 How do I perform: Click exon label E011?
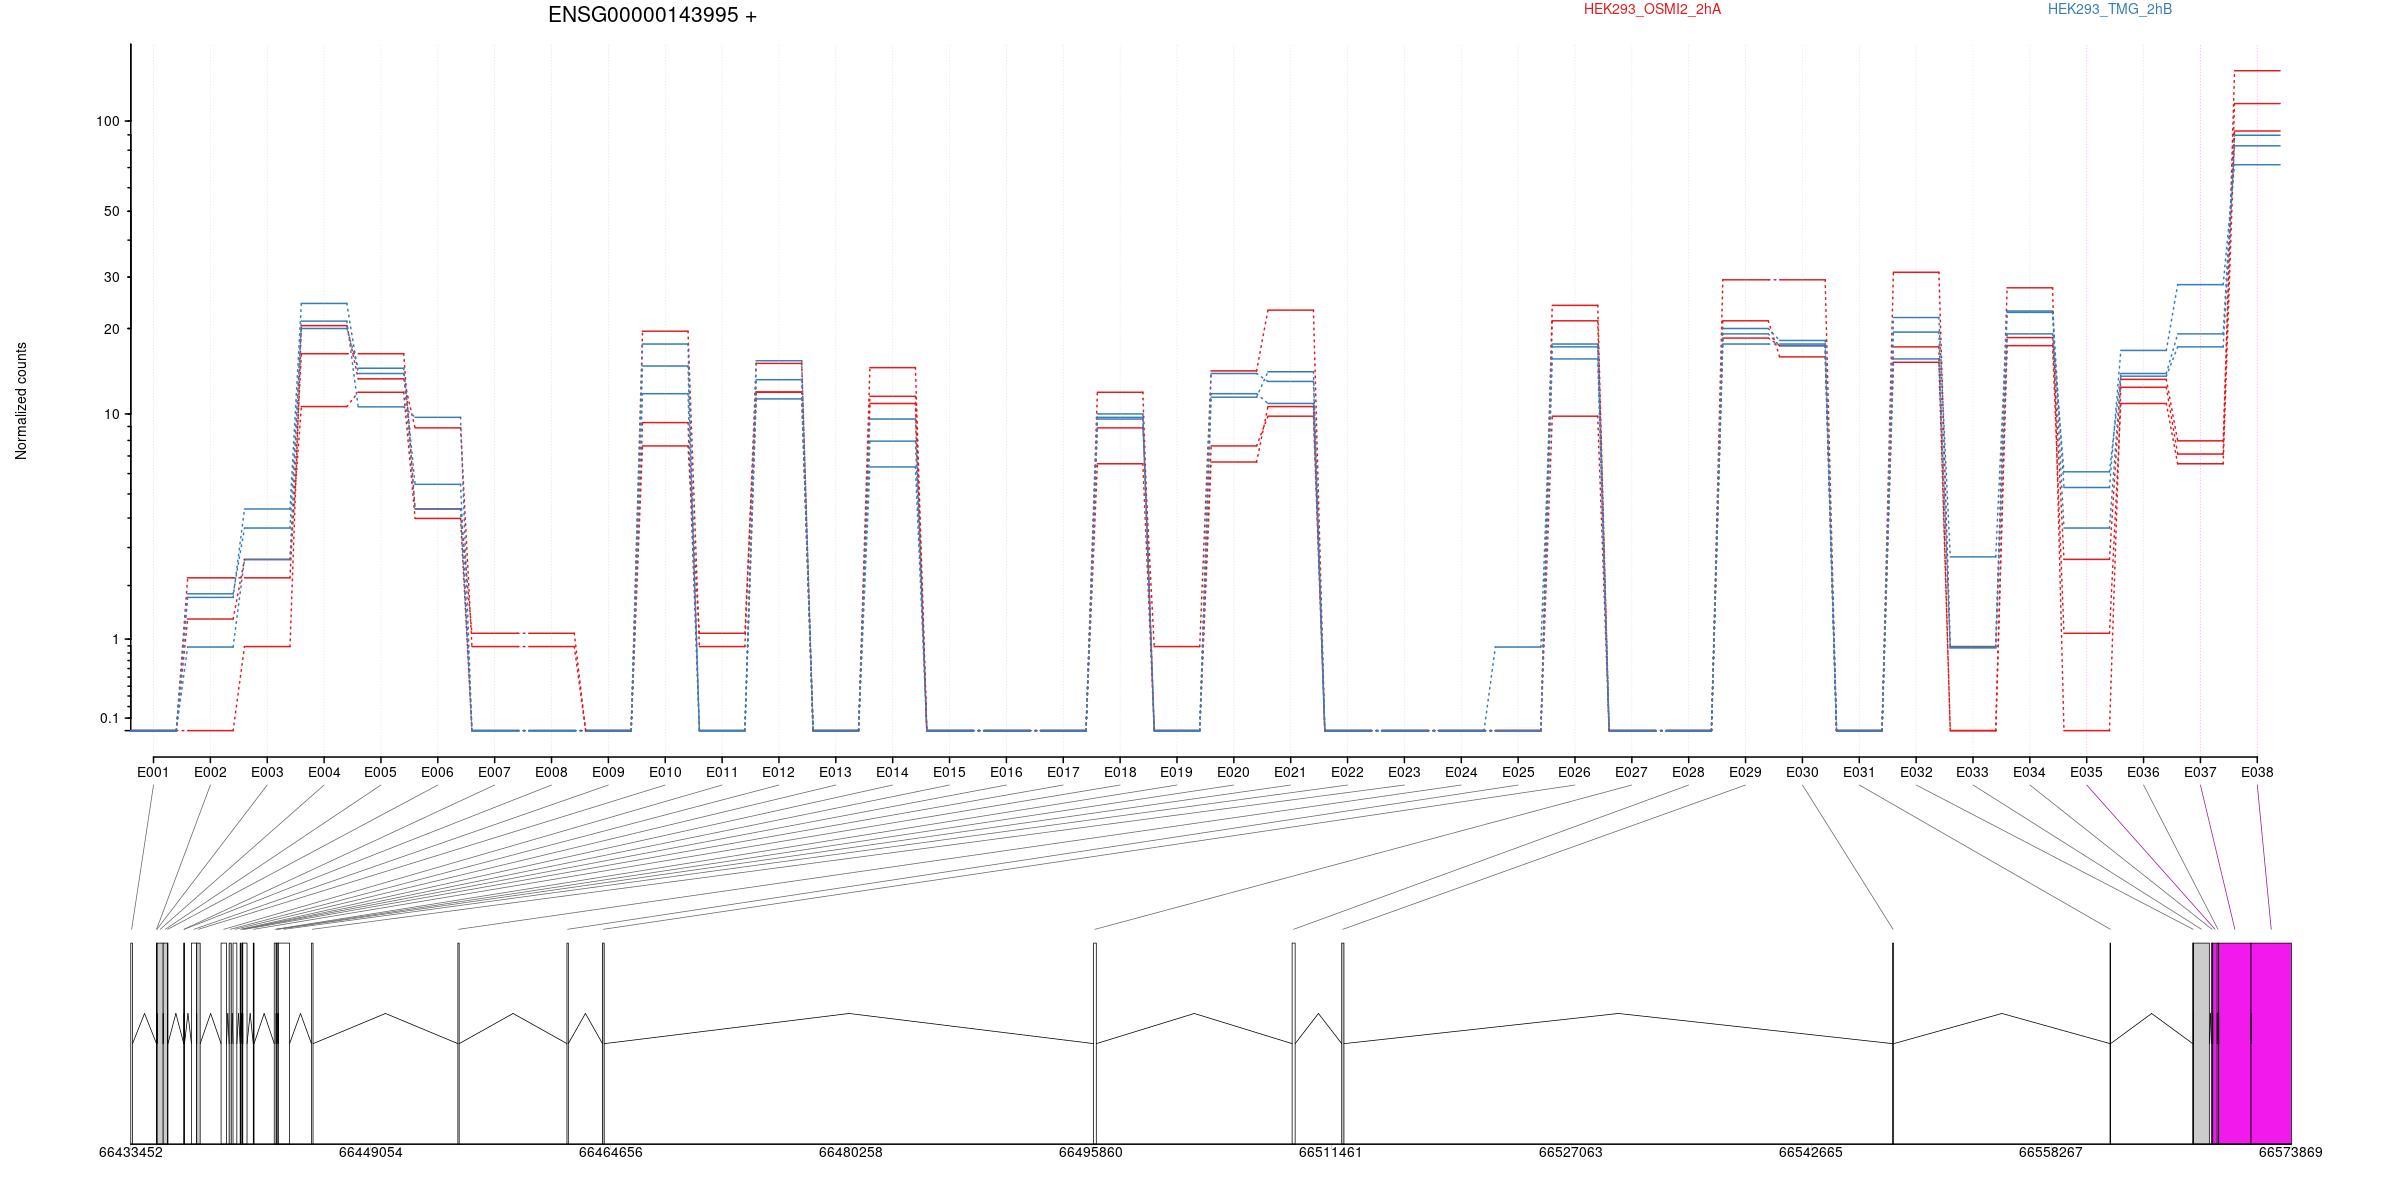(722, 772)
